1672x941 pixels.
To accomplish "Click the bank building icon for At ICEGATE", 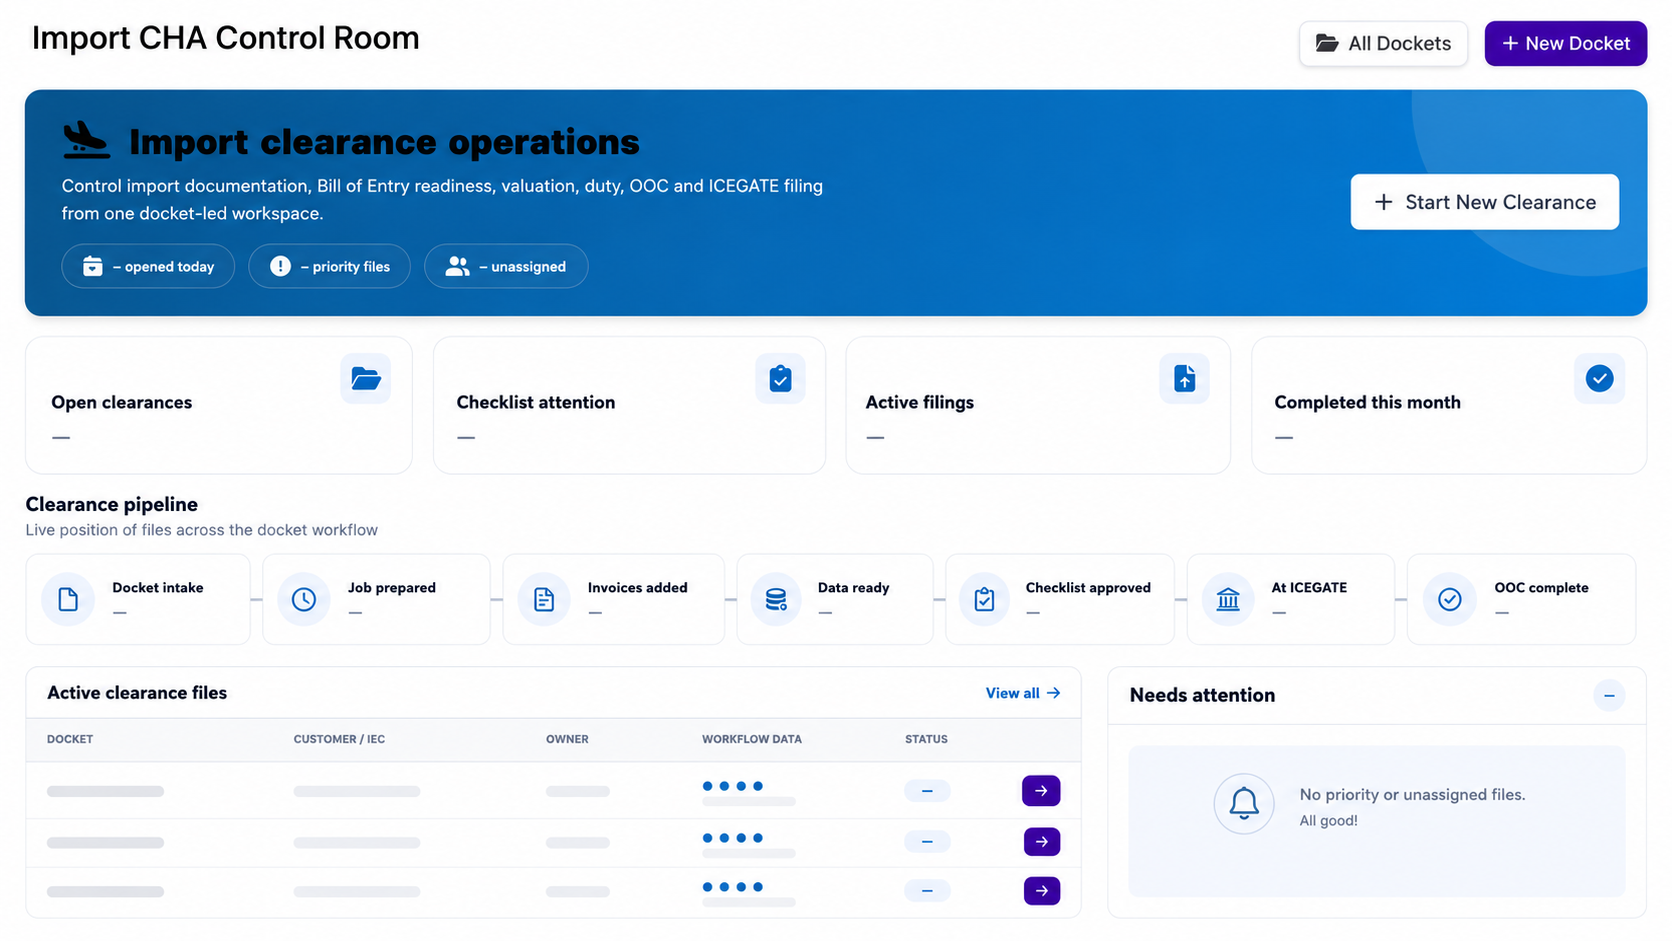I will point(1228,599).
